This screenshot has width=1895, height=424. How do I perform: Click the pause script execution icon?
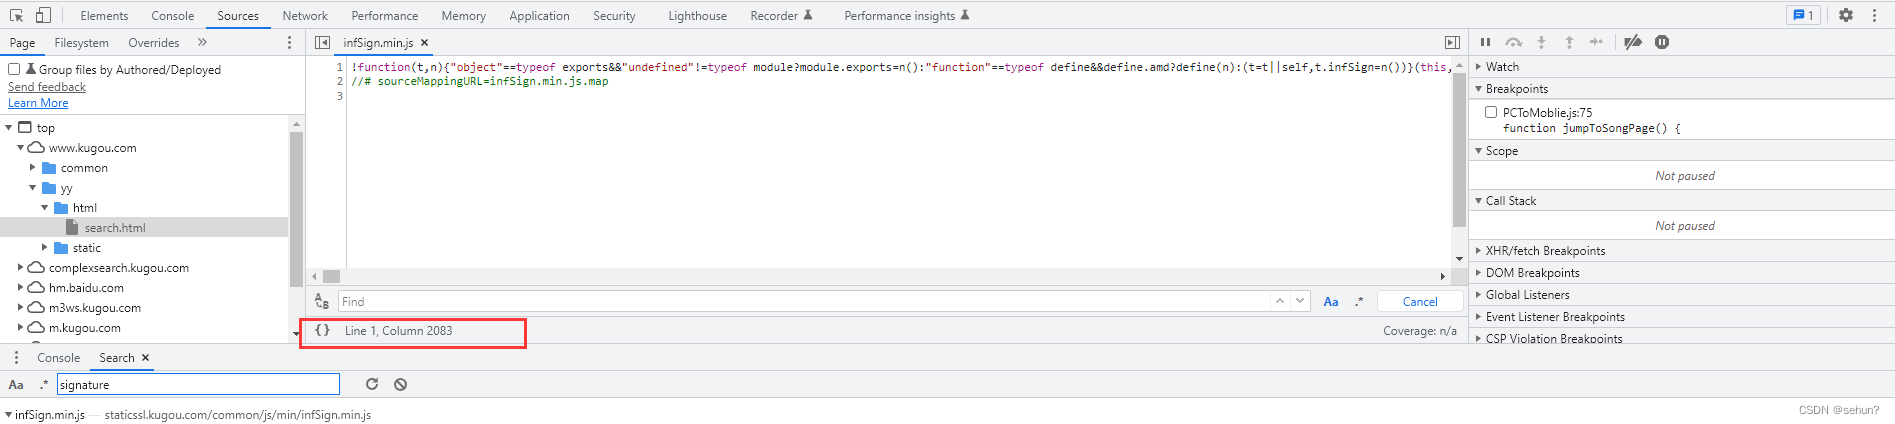(x=1485, y=42)
